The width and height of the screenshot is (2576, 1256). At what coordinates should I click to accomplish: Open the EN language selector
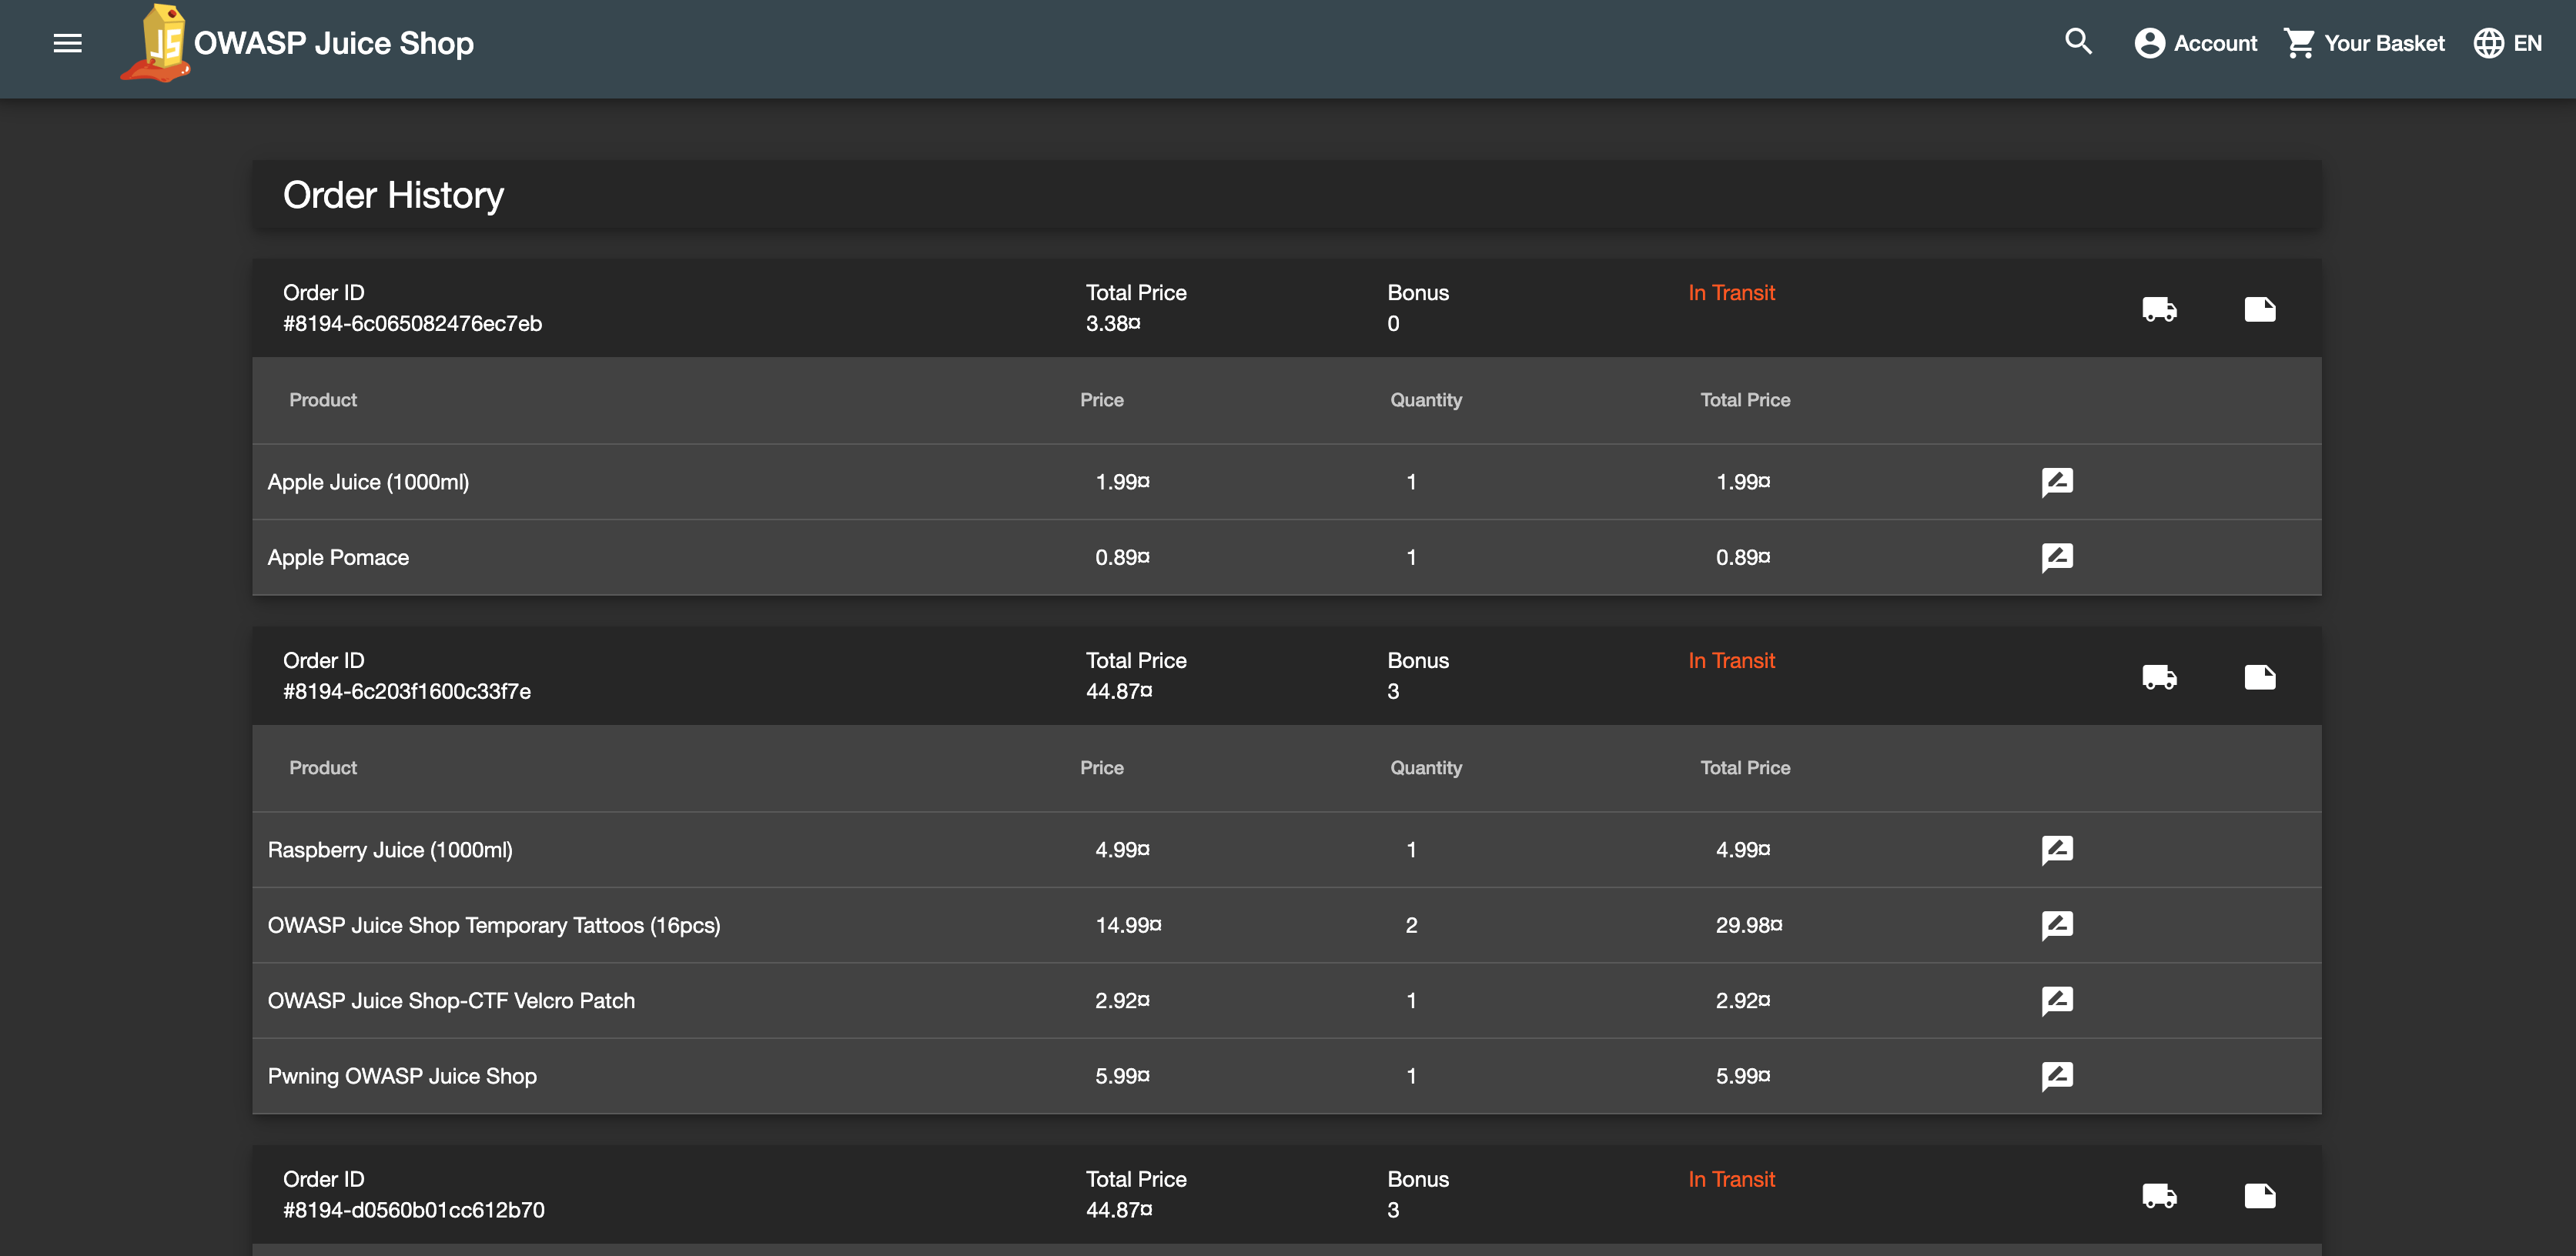coord(2507,43)
